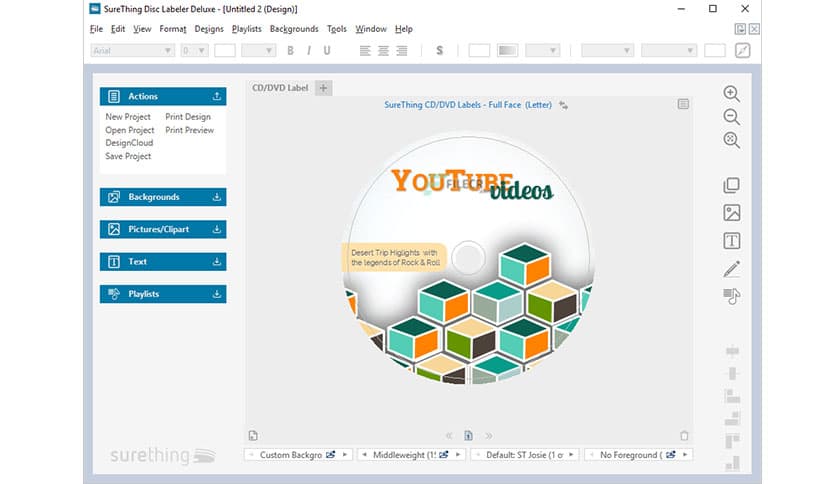
Task: Expand the Pictures/Clipart panel
Action: tap(216, 229)
